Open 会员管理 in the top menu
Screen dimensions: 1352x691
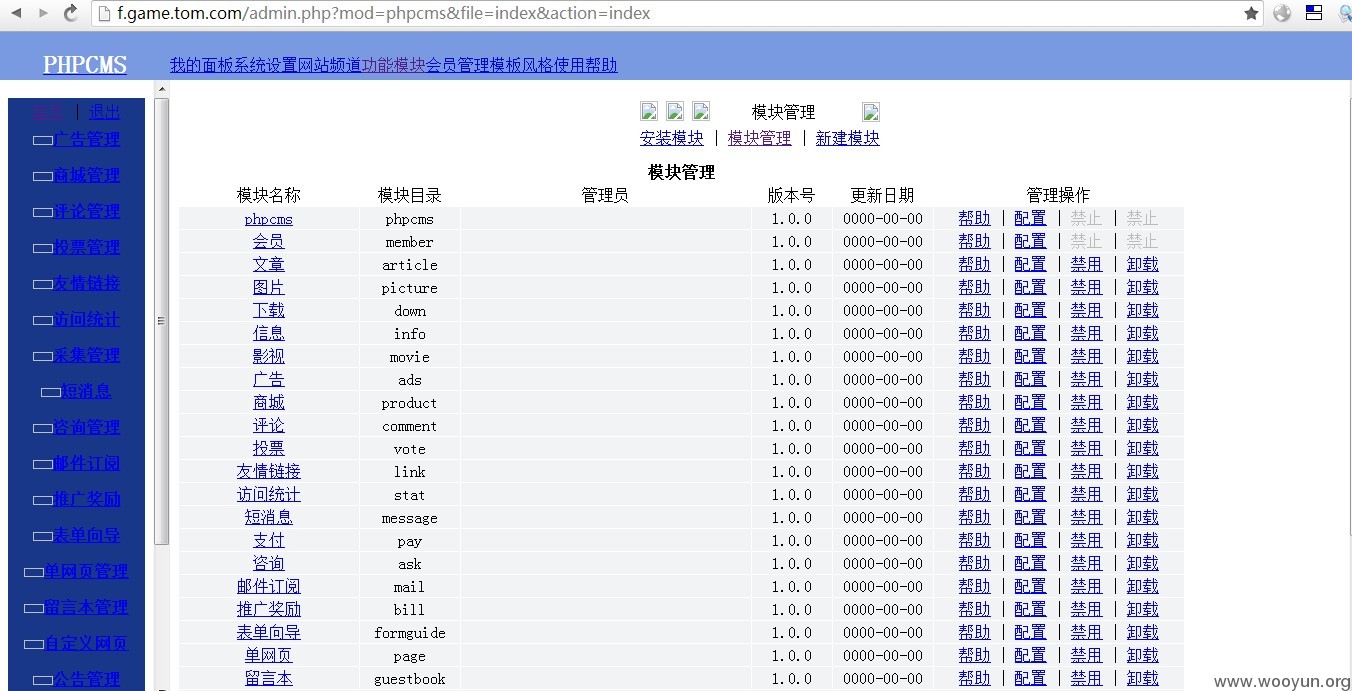(x=457, y=65)
